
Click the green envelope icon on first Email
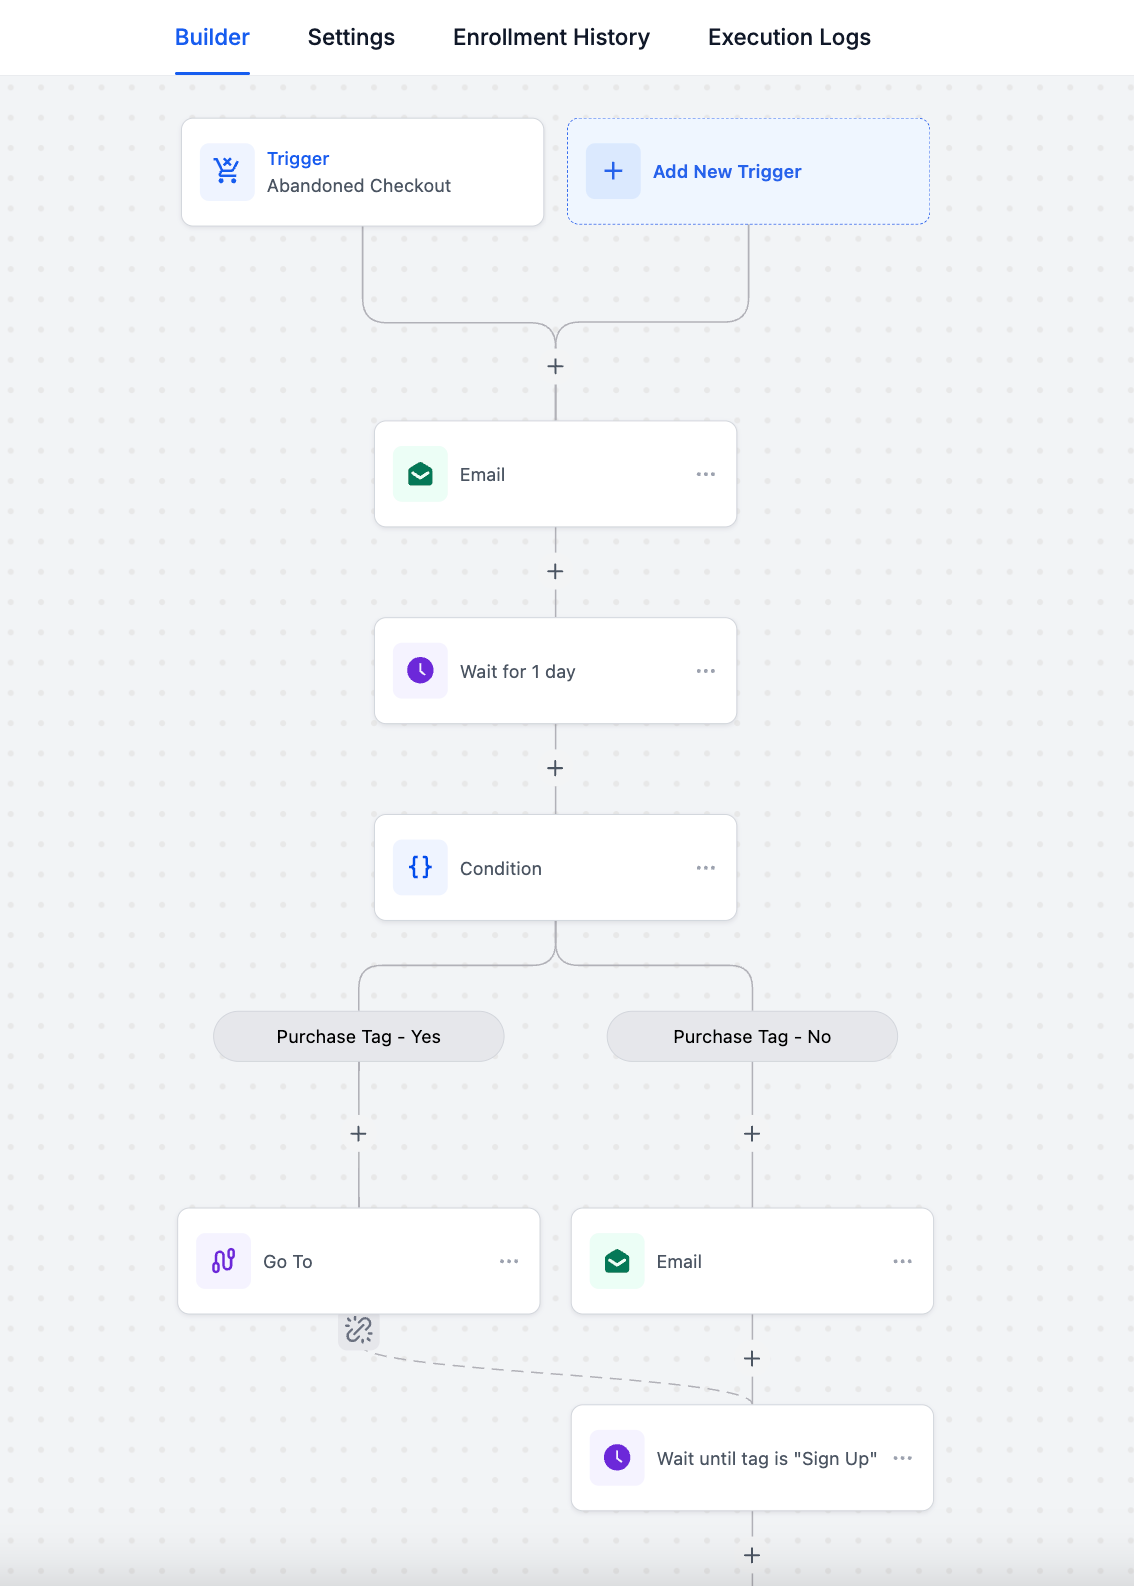(421, 474)
